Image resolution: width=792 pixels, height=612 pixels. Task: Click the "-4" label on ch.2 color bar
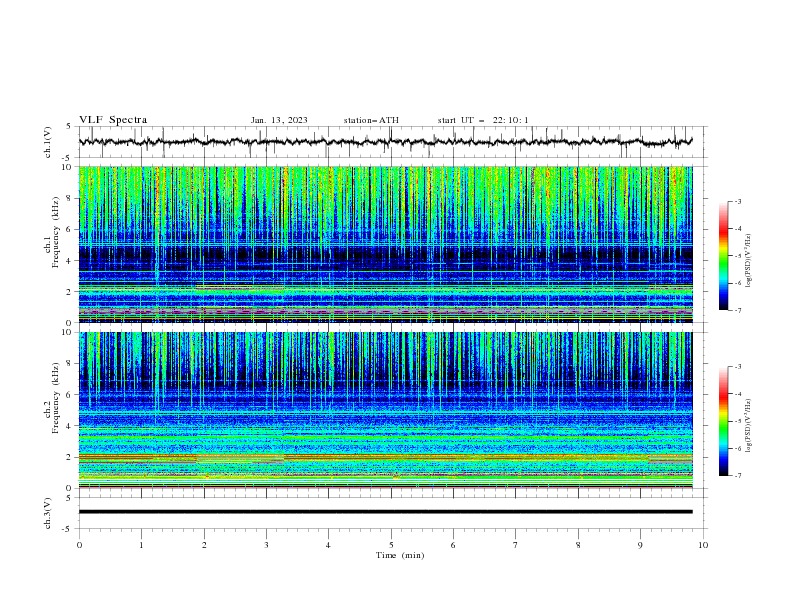pyautogui.click(x=737, y=394)
